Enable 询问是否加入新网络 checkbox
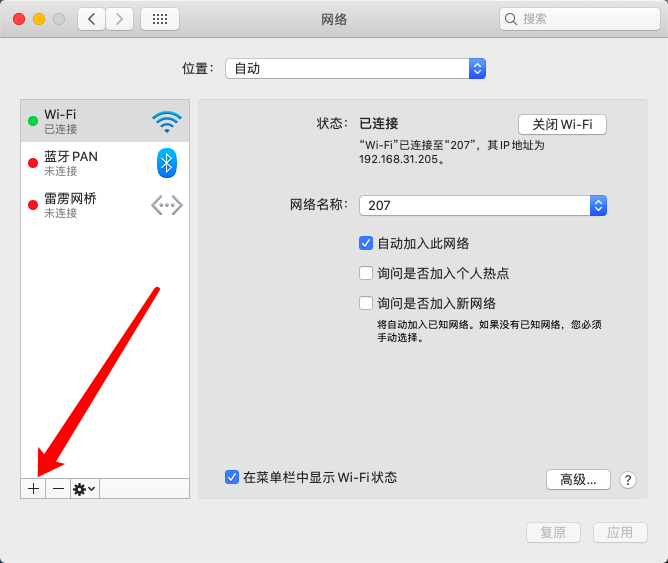This screenshot has height=563, width=668. coord(366,303)
